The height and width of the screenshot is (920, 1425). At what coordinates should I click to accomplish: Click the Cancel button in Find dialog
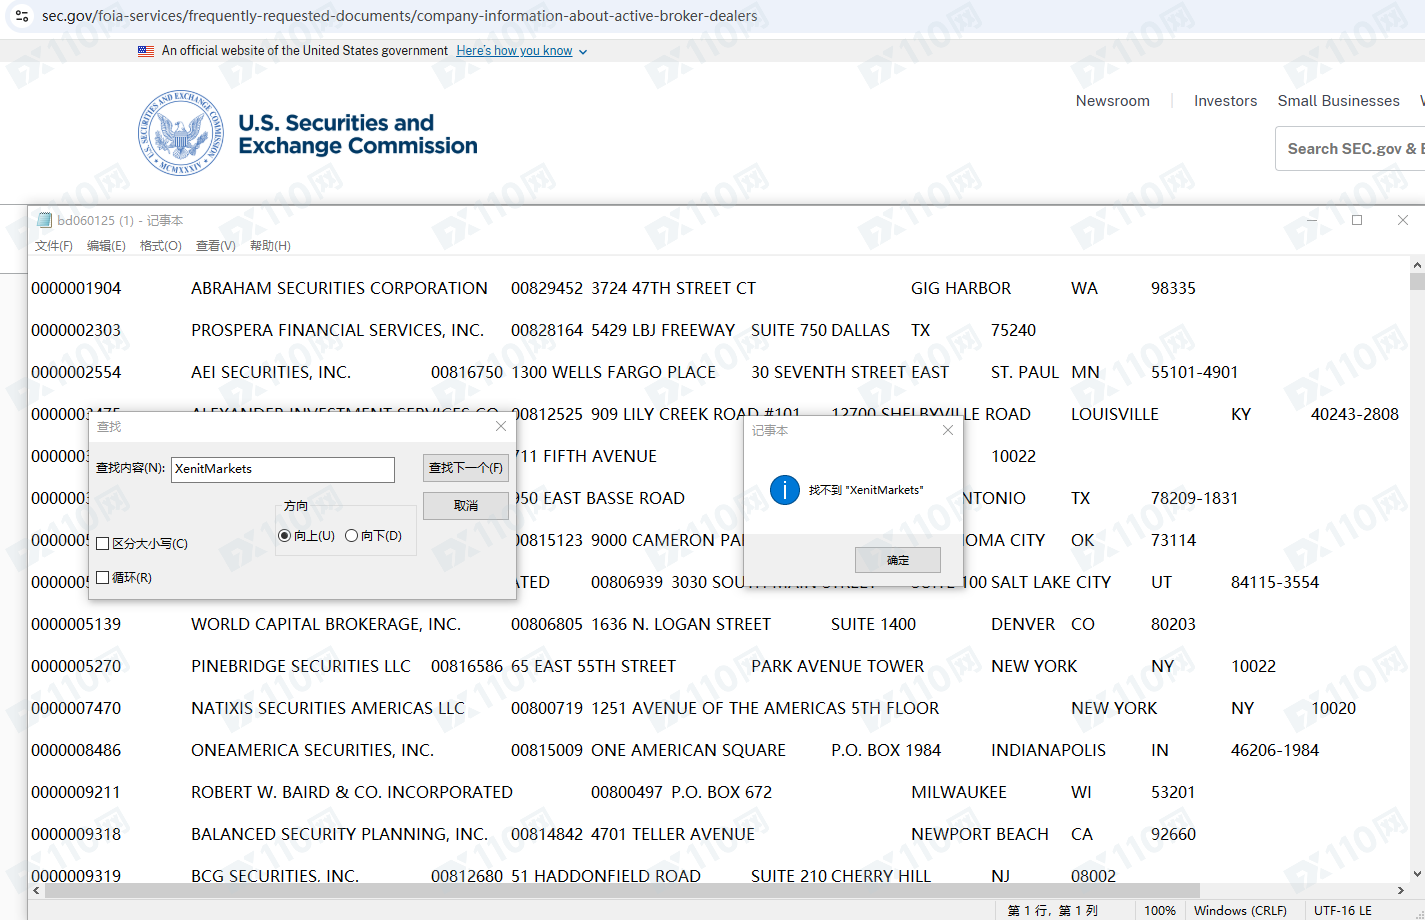[466, 506]
